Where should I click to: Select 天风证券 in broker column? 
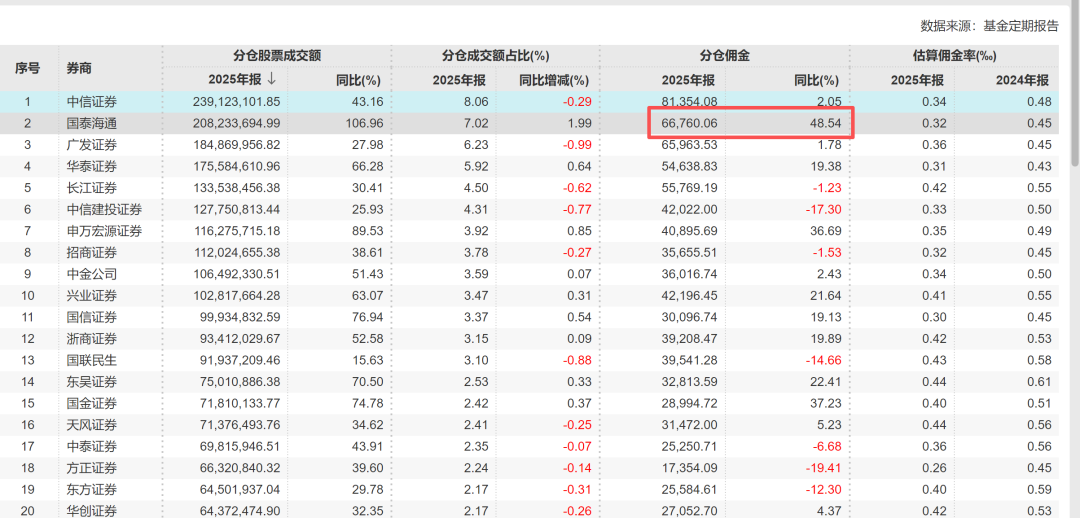click(92, 425)
